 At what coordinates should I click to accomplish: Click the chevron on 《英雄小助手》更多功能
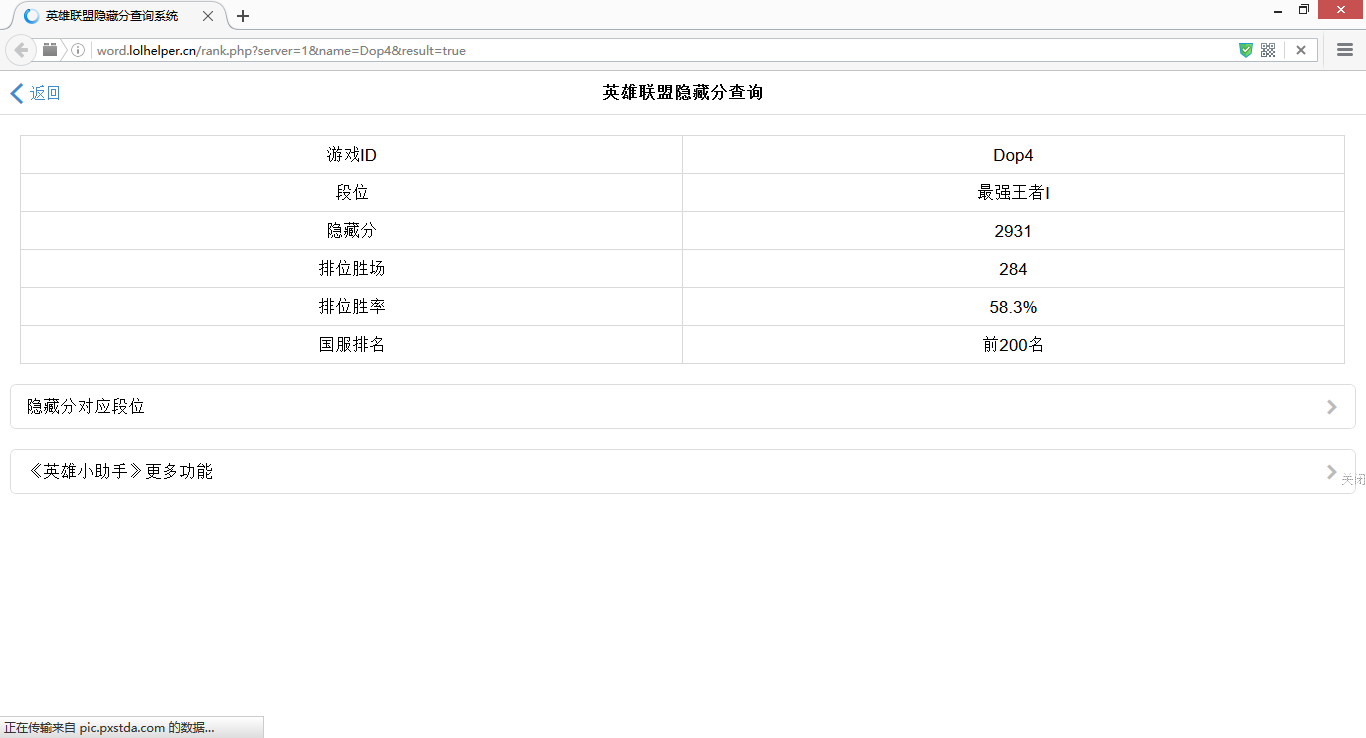click(1331, 471)
